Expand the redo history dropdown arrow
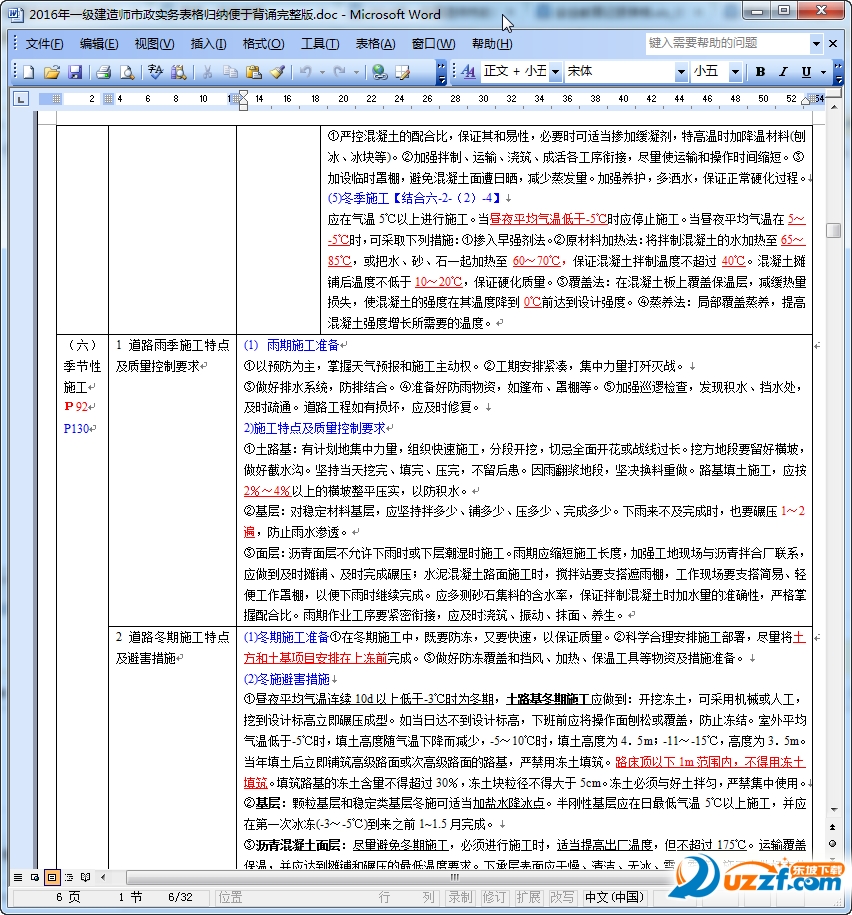 tap(356, 72)
